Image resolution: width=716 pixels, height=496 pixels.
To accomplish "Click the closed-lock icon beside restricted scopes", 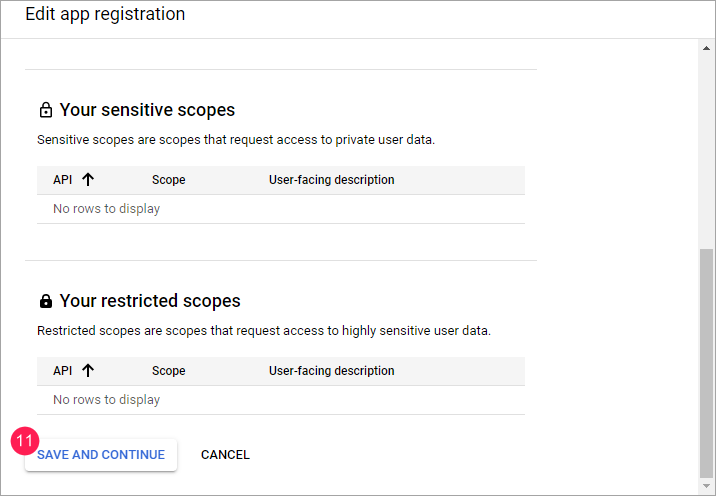I will 45,301.
